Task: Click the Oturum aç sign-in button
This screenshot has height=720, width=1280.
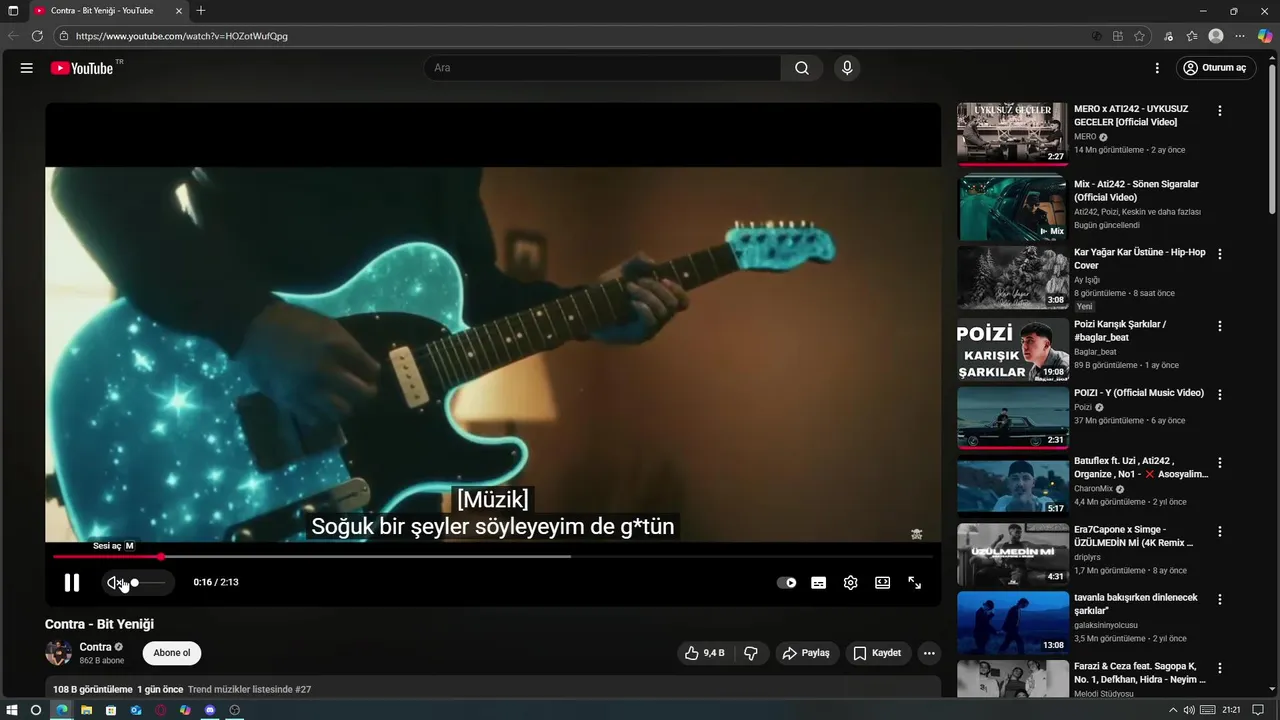Action: [1215, 68]
